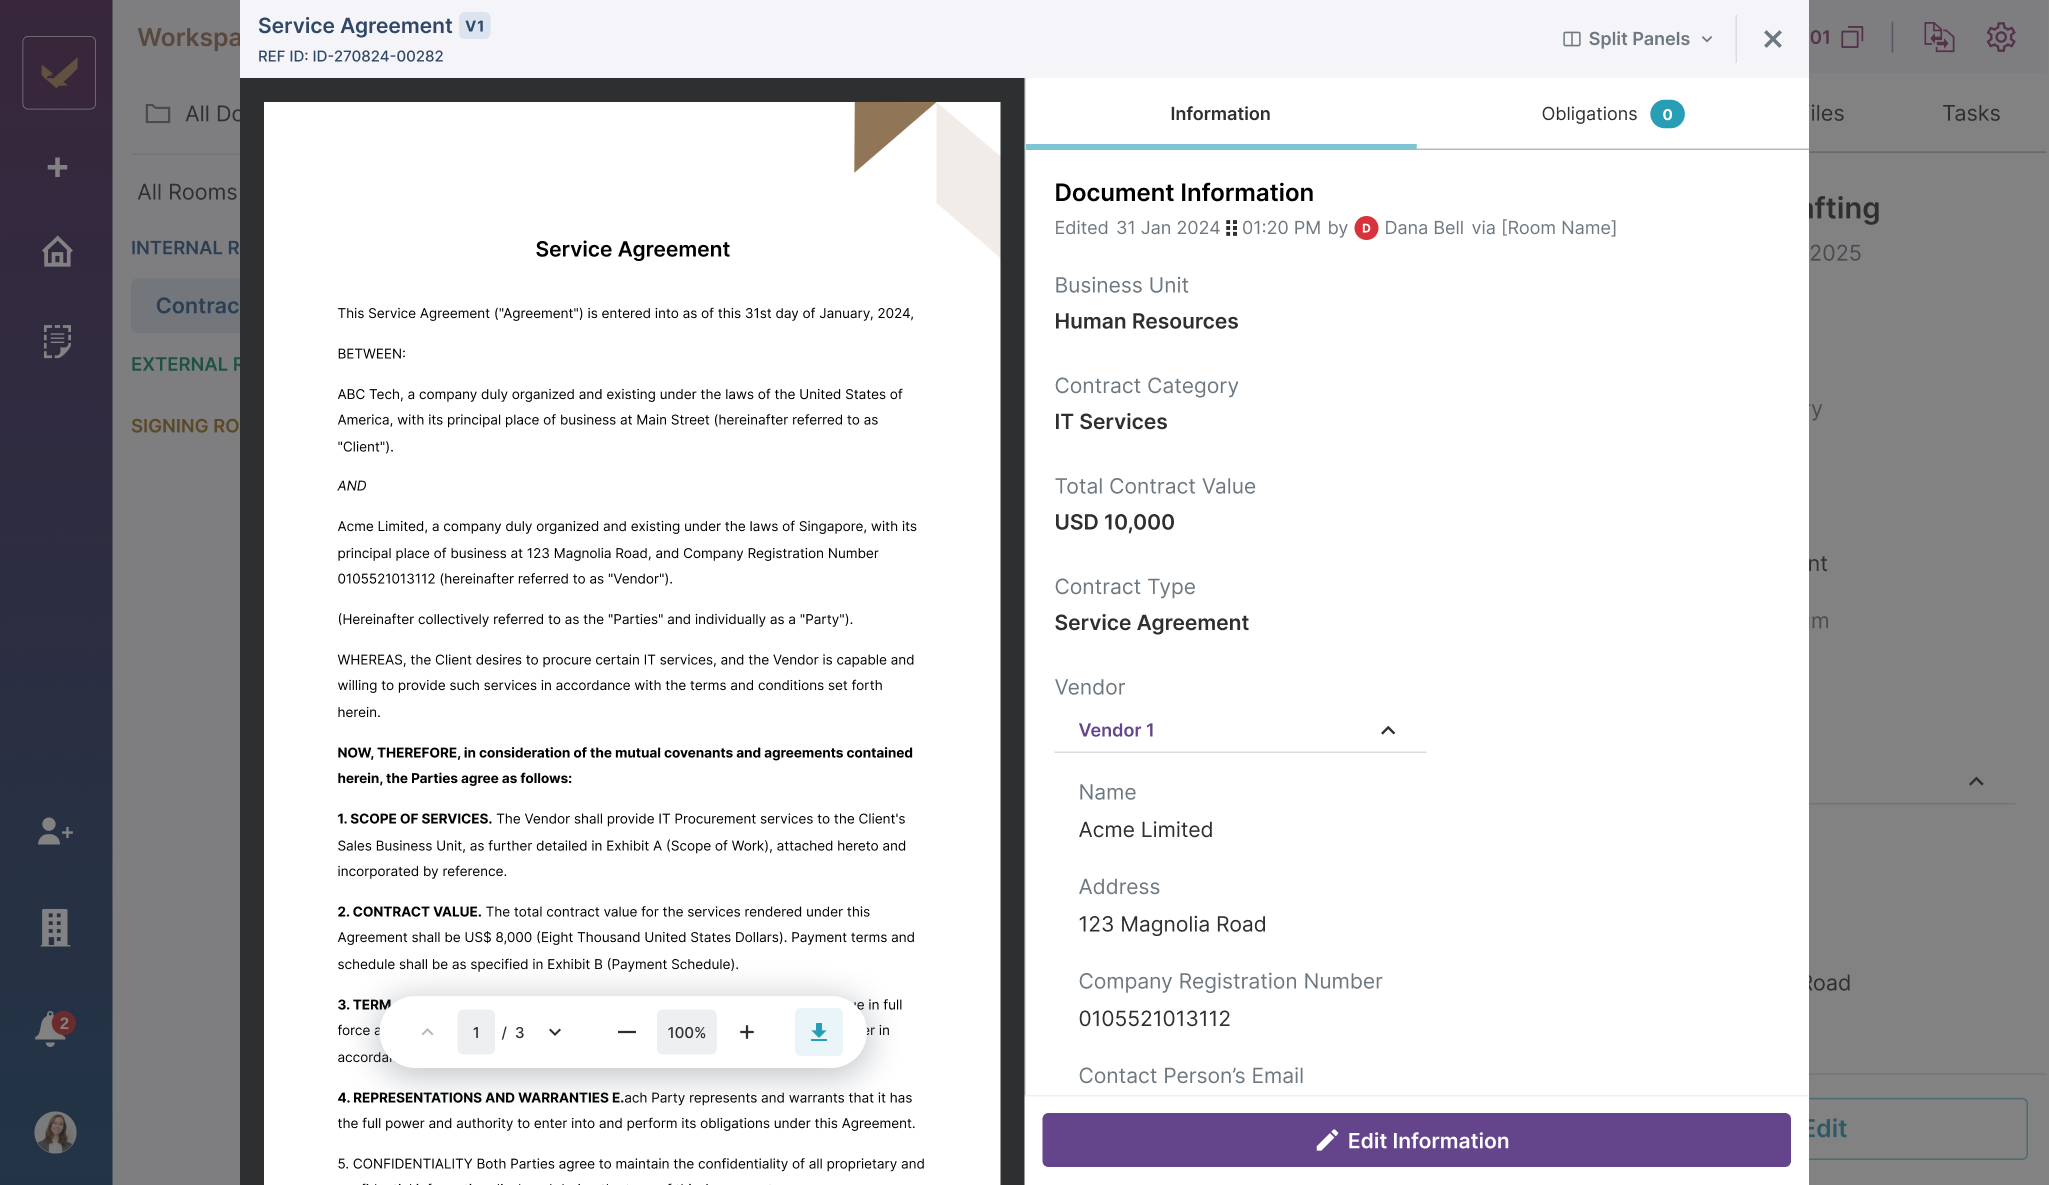Open the document compare icon
Screen dimensions: 2049x1185
[1938, 37]
